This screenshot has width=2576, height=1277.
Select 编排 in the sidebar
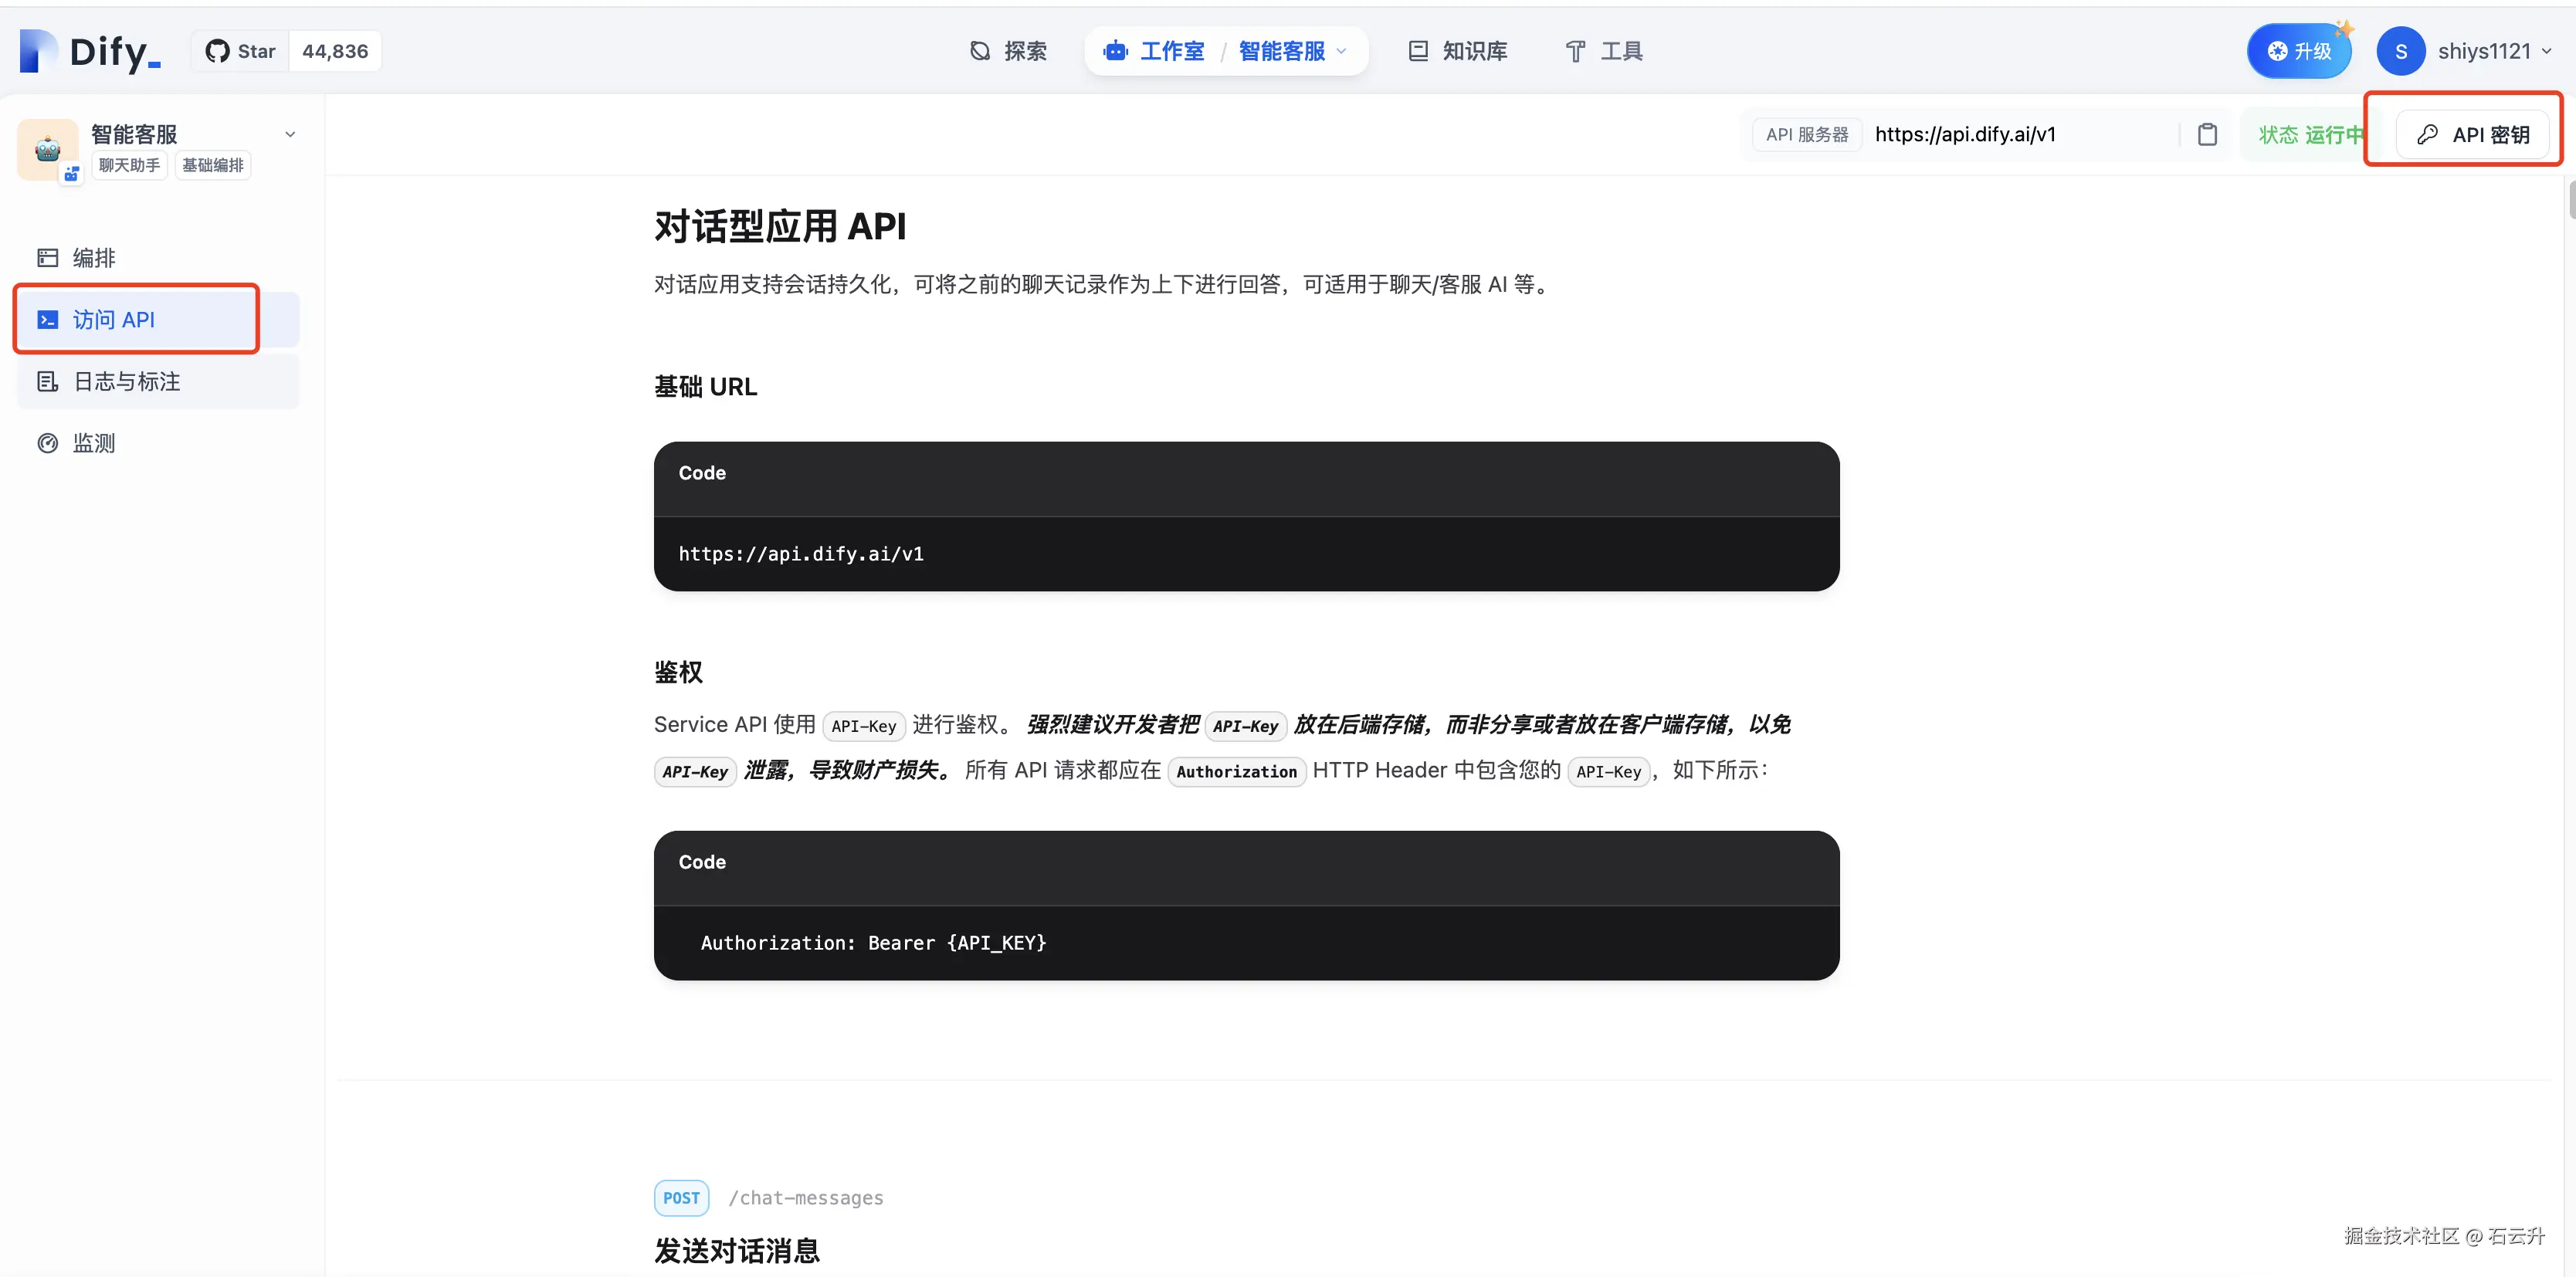[94, 258]
